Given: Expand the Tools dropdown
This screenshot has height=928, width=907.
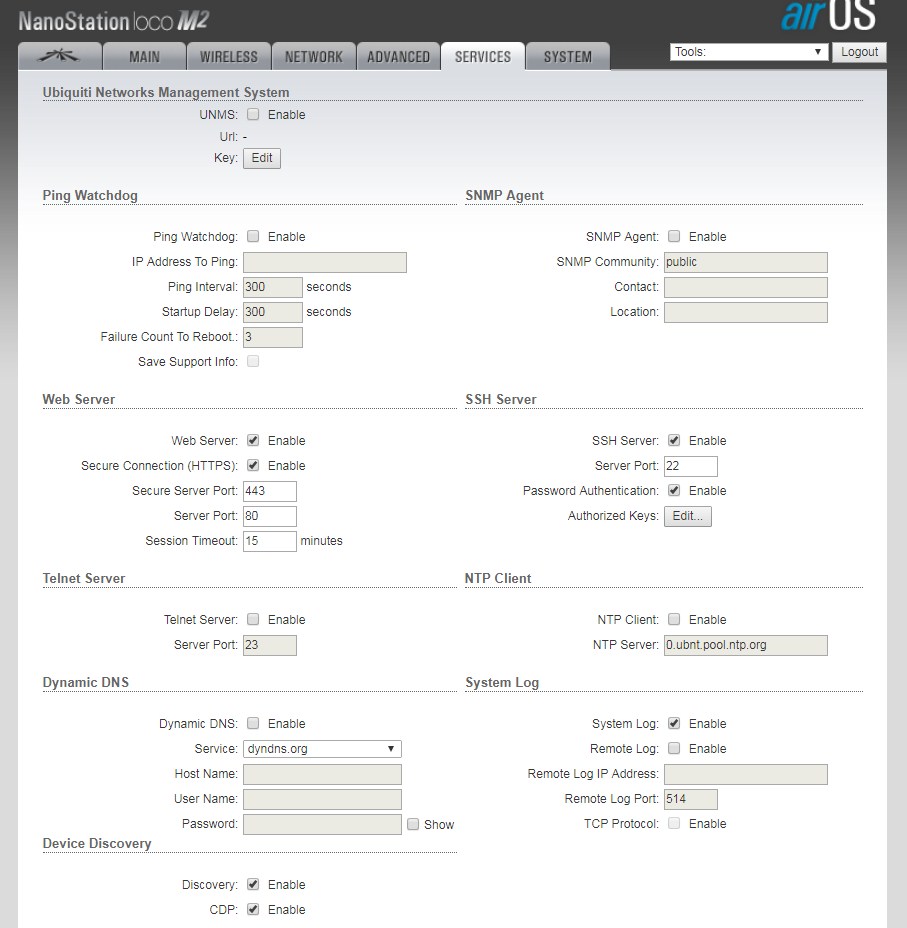Looking at the screenshot, I should click(748, 51).
